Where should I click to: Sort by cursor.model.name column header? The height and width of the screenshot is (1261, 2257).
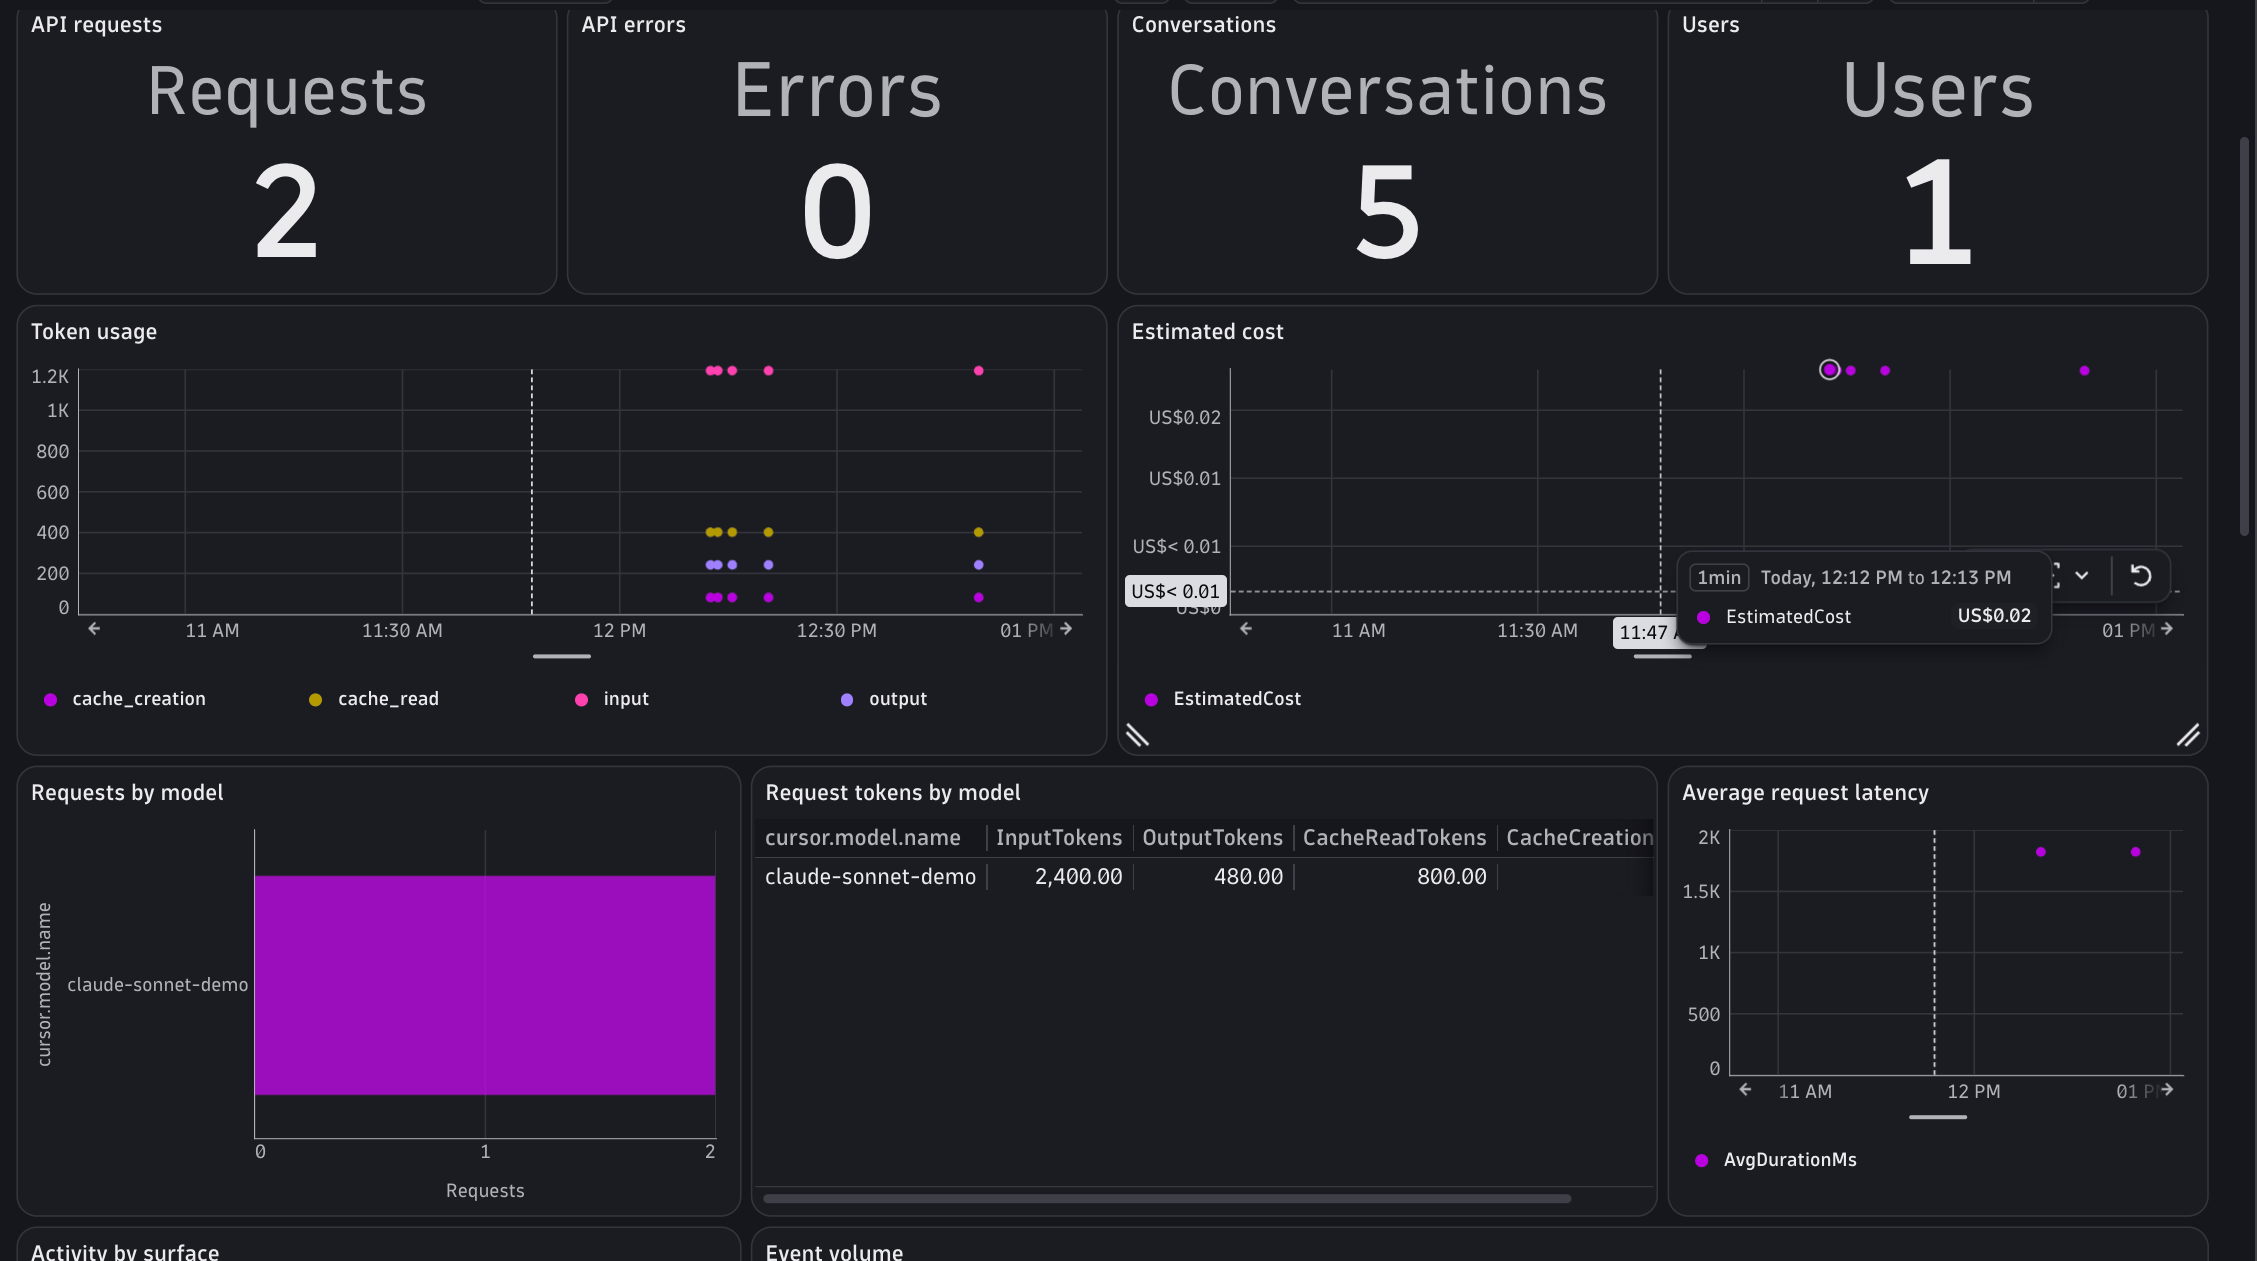click(x=863, y=838)
